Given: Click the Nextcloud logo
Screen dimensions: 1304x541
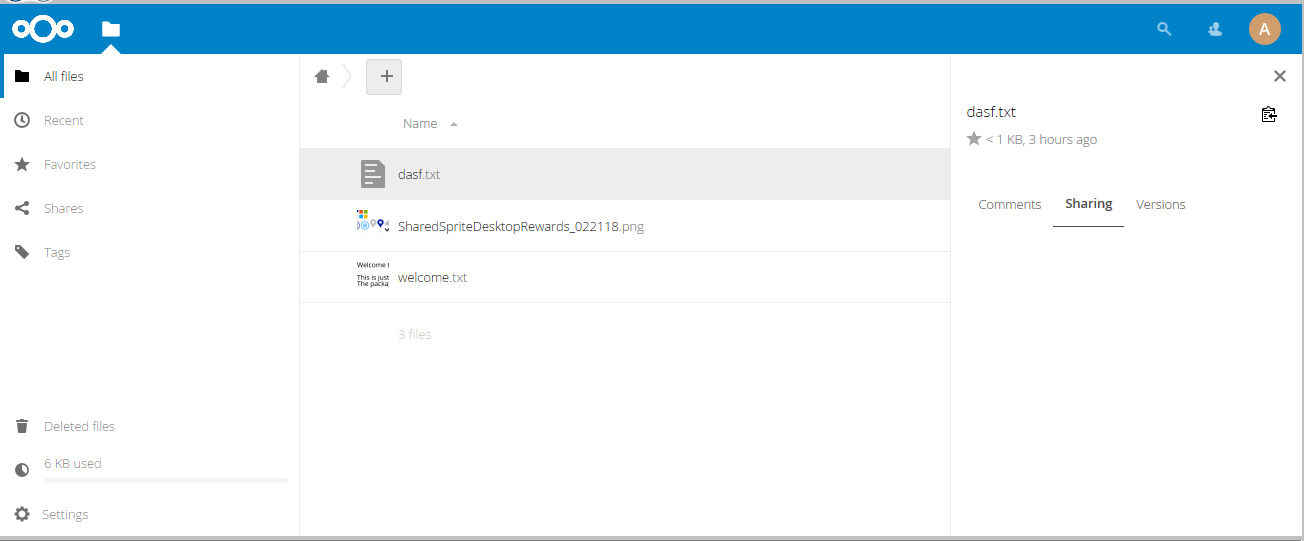Looking at the screenshot, I should [x=43, y=29].
